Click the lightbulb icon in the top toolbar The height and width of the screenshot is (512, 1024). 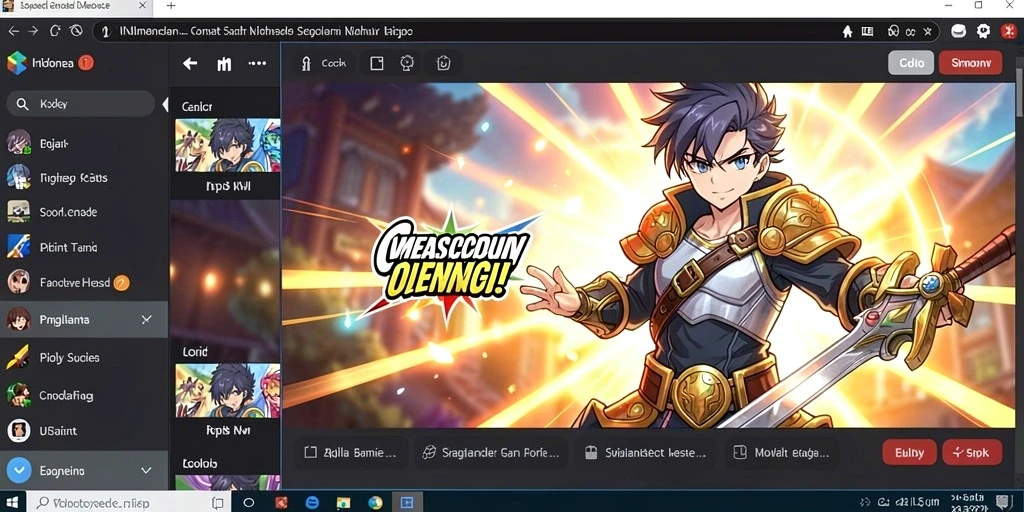[407, 63]
